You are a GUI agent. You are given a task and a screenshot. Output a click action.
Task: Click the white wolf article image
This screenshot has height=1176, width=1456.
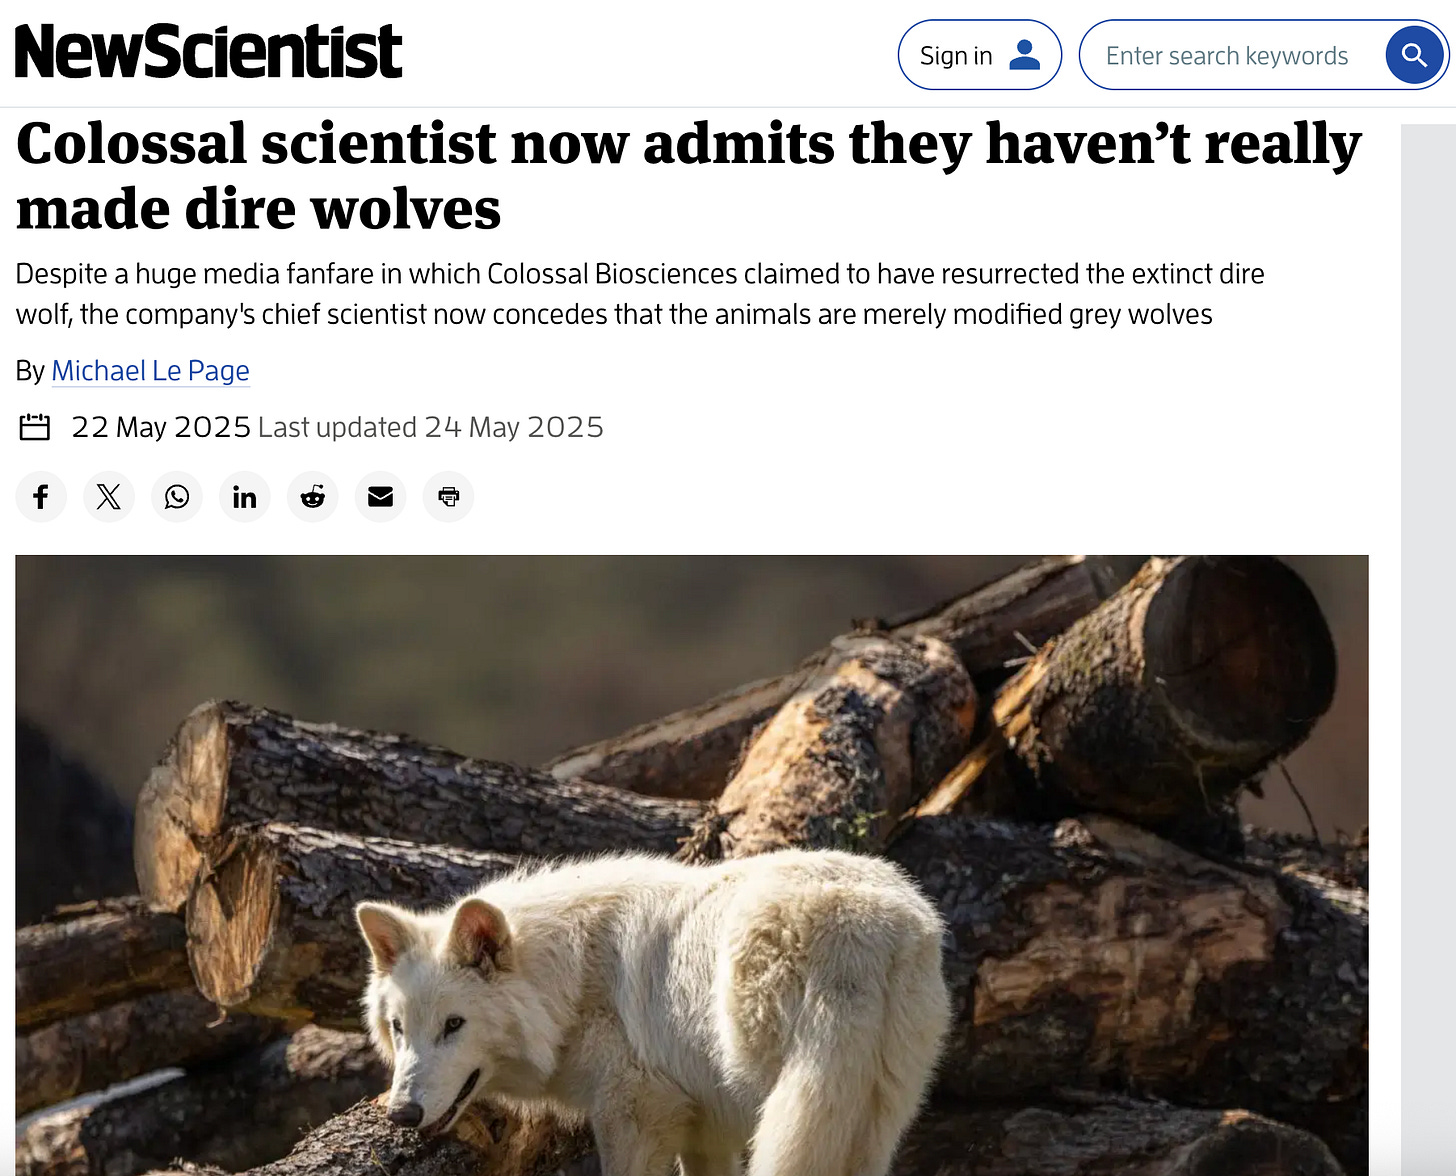[x=692, y=866]
